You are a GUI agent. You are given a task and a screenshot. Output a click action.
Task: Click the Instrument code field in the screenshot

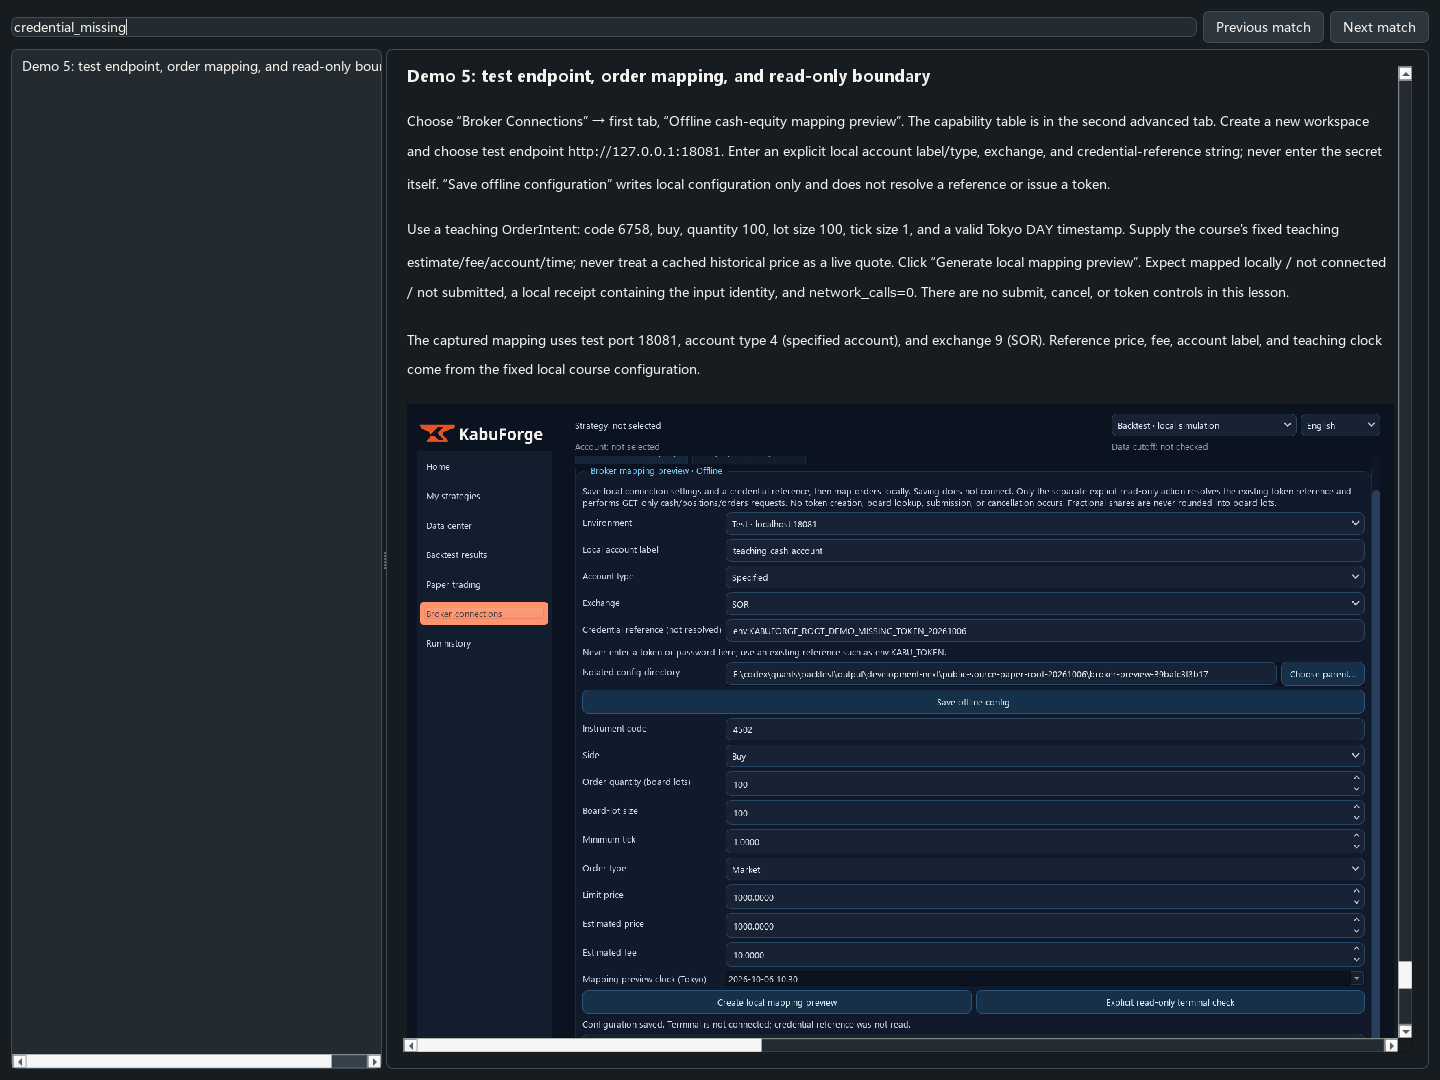1045,729
